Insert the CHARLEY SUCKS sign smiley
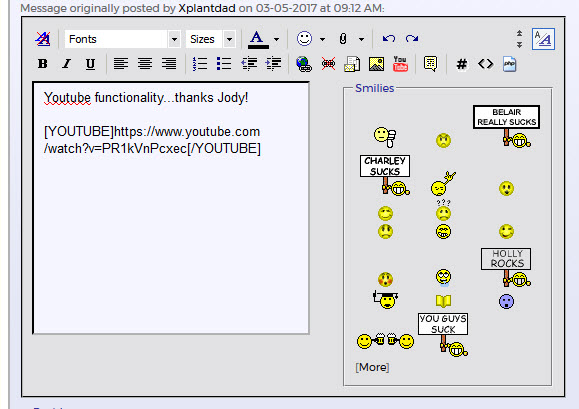The image size is (579, 409). pos(385,175)
